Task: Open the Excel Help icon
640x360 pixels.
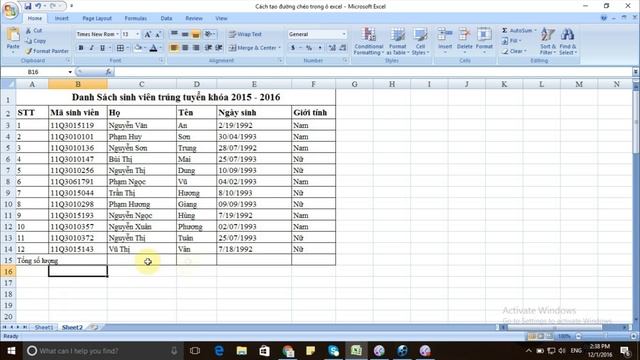Action: 603,18
